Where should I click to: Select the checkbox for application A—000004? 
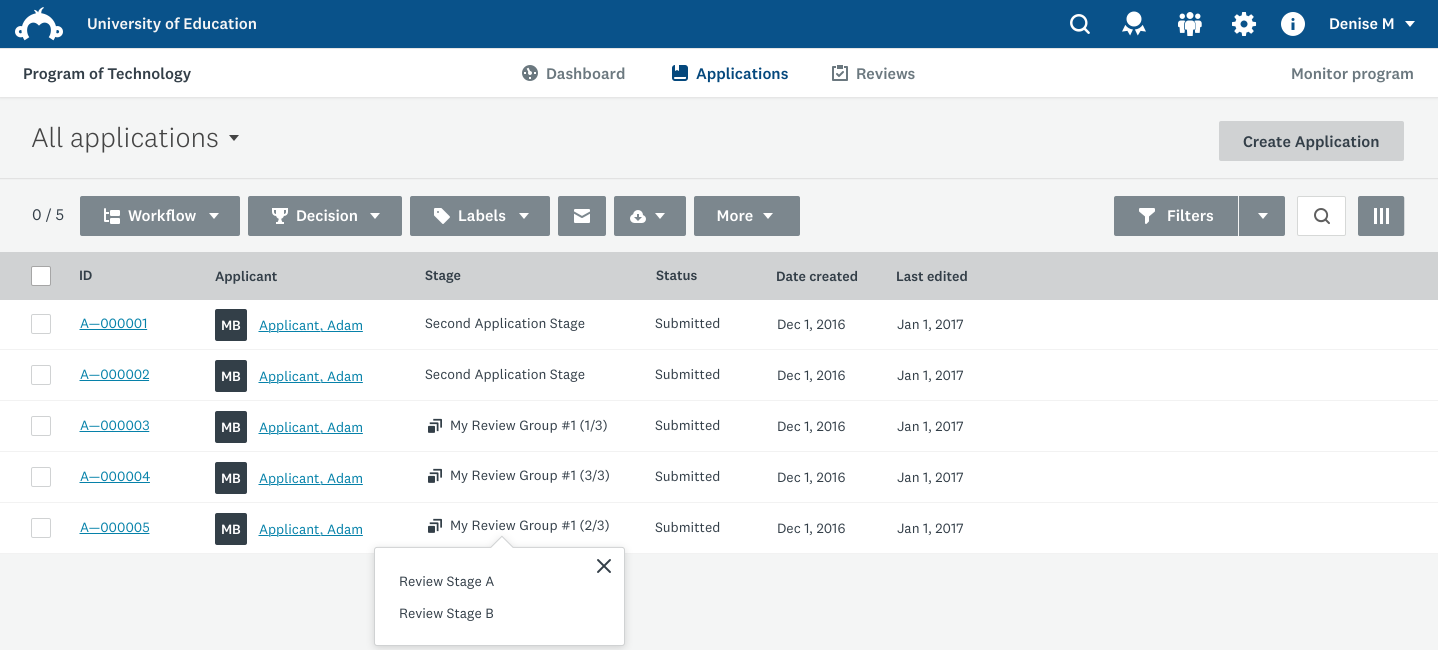(x=41, y=477)
